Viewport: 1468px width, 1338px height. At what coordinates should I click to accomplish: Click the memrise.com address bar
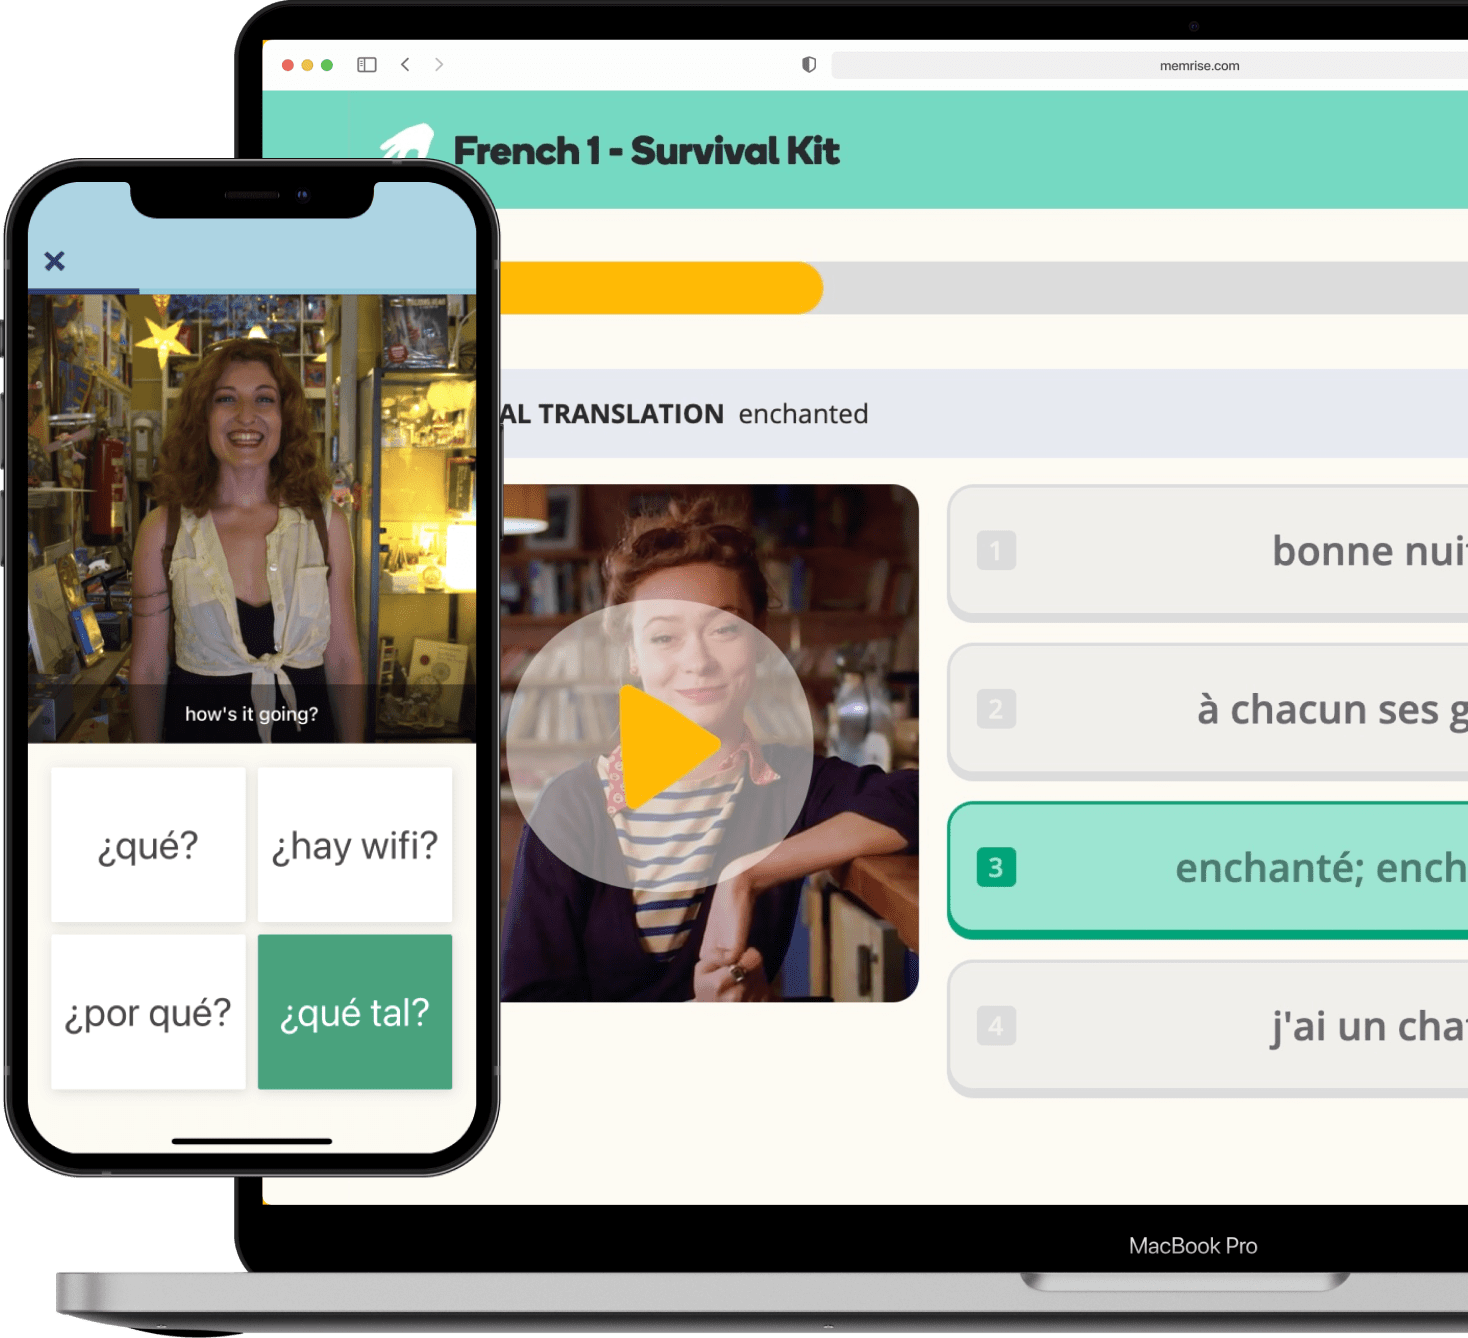pos(1149,66)
